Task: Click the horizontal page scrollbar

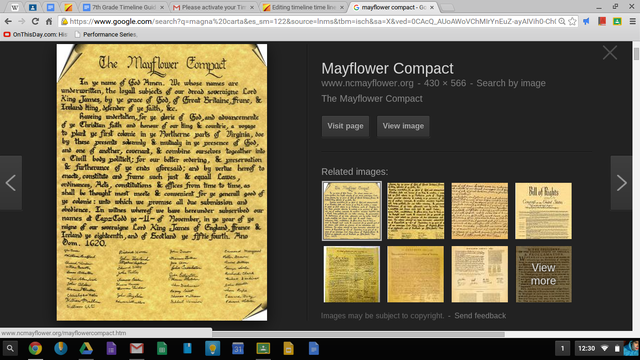Action: (358, 334)
